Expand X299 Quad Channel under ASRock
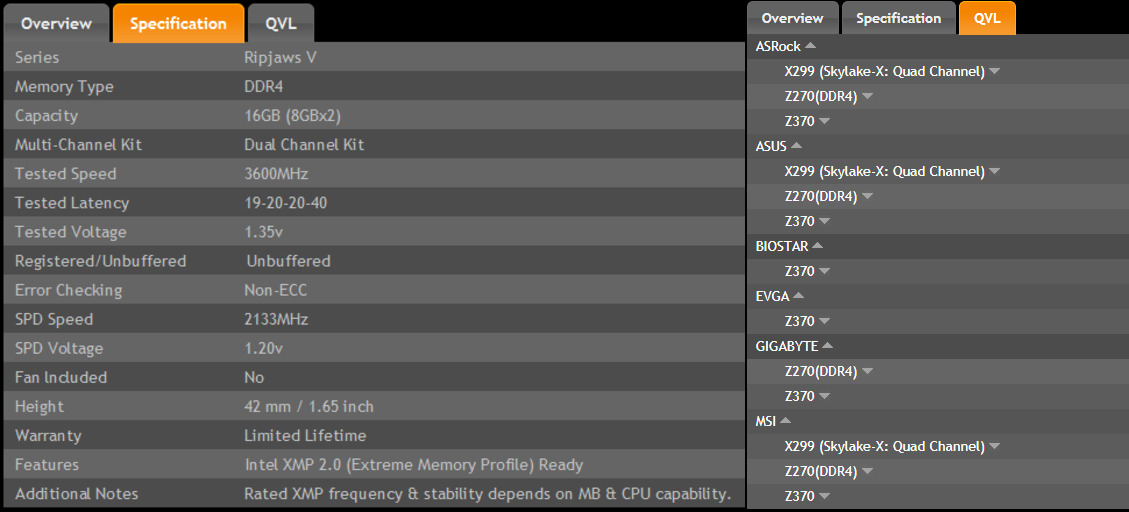The width and height of the screenshot is (1129, 512). pos(994,71)
